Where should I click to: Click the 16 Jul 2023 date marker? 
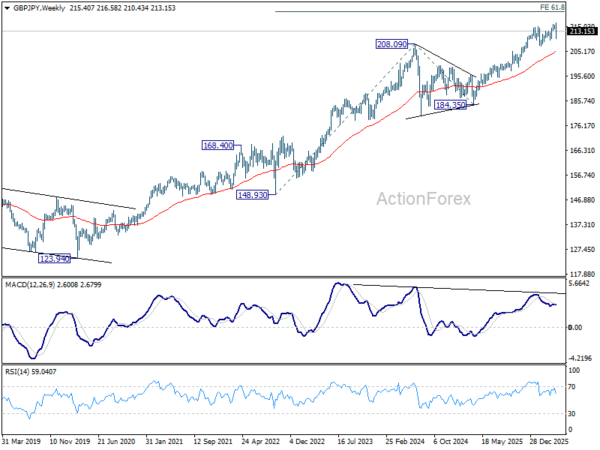pos(355,441)
